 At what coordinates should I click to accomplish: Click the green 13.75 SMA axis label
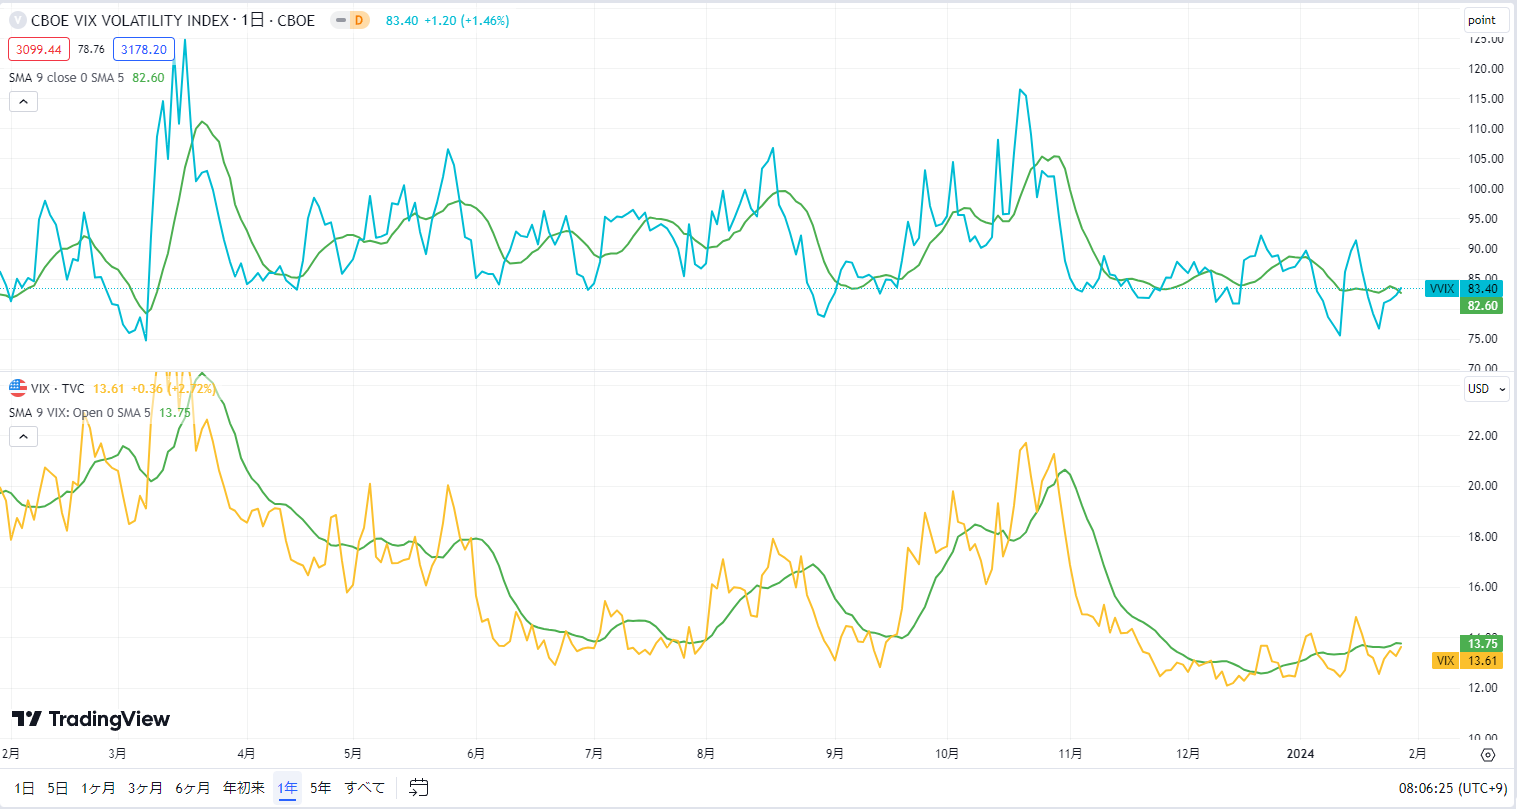tap(1482, 644)
